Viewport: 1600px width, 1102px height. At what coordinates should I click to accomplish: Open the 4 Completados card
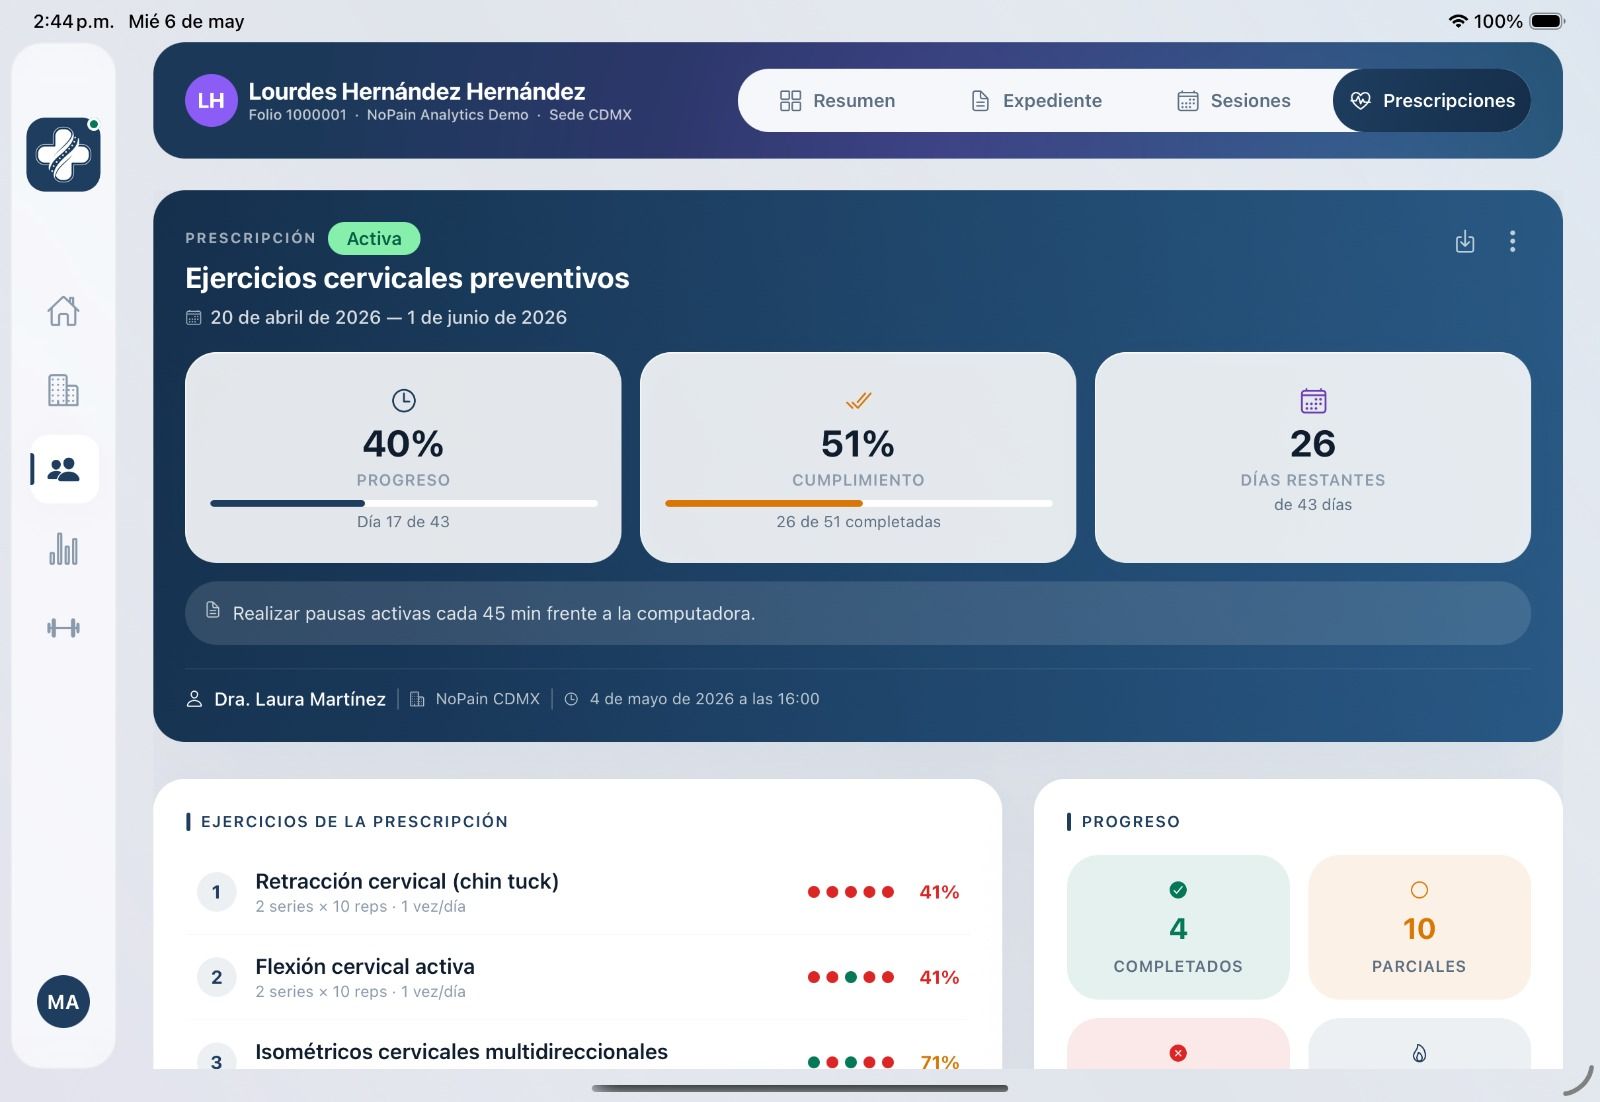click(x=1178, y=927)
